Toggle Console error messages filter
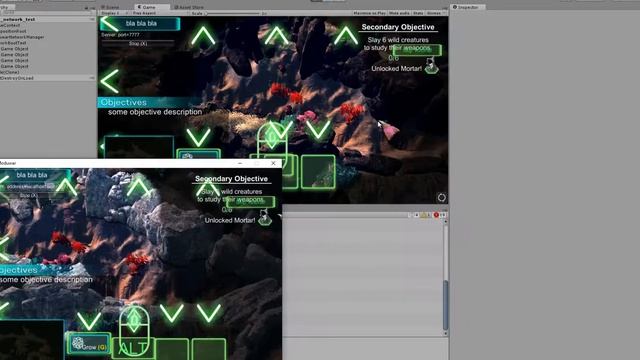The height and width of the screenshot is (360, 640). point(439,215)
